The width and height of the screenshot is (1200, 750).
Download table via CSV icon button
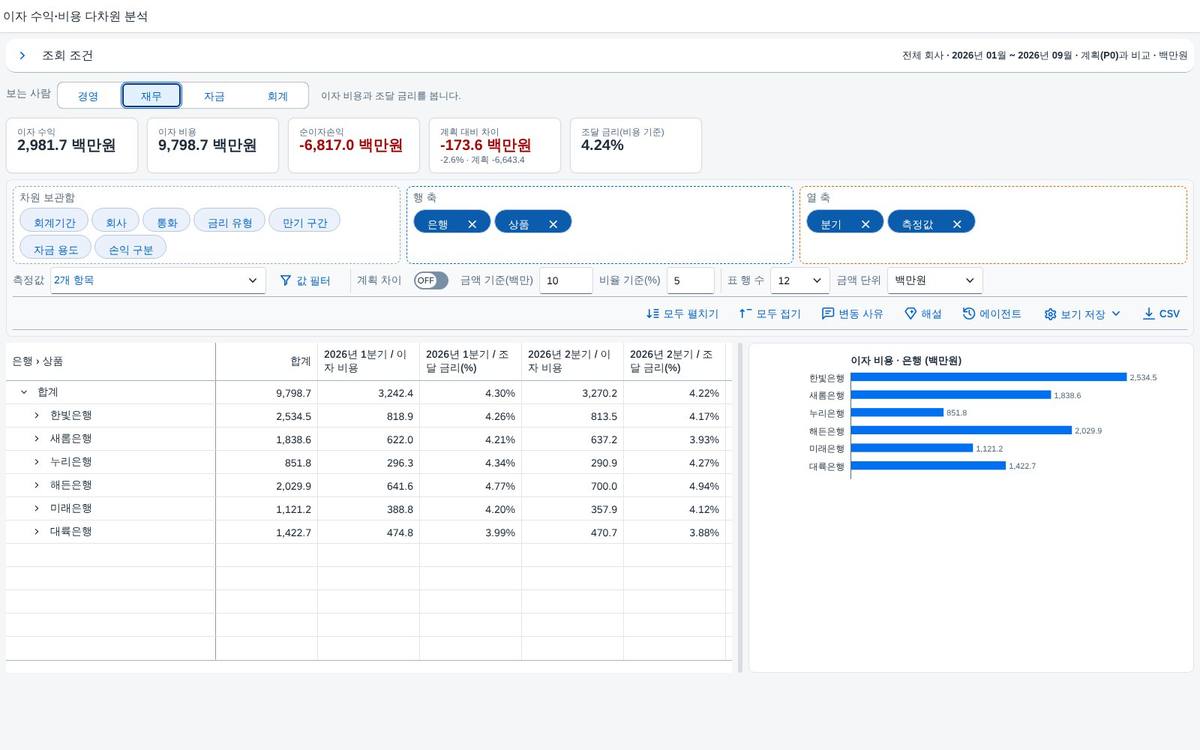point(1162,314)
